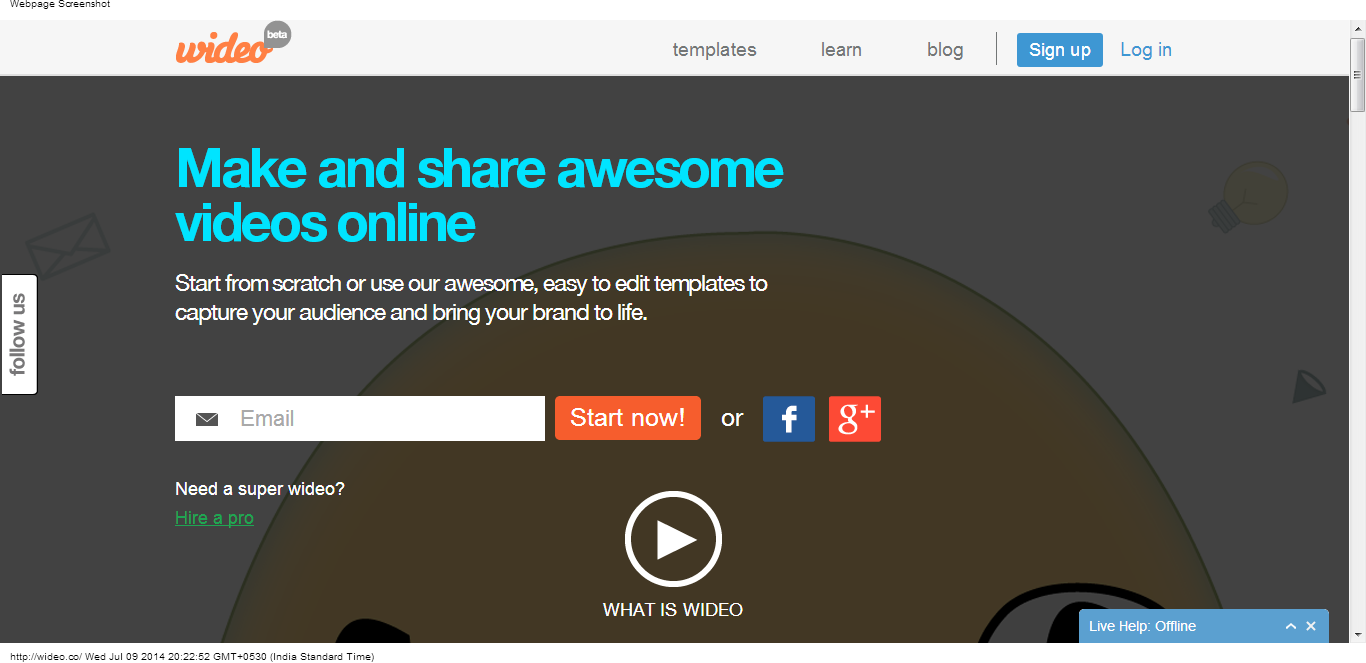
Task: Click the Start now! button
Action: point(628,418)
